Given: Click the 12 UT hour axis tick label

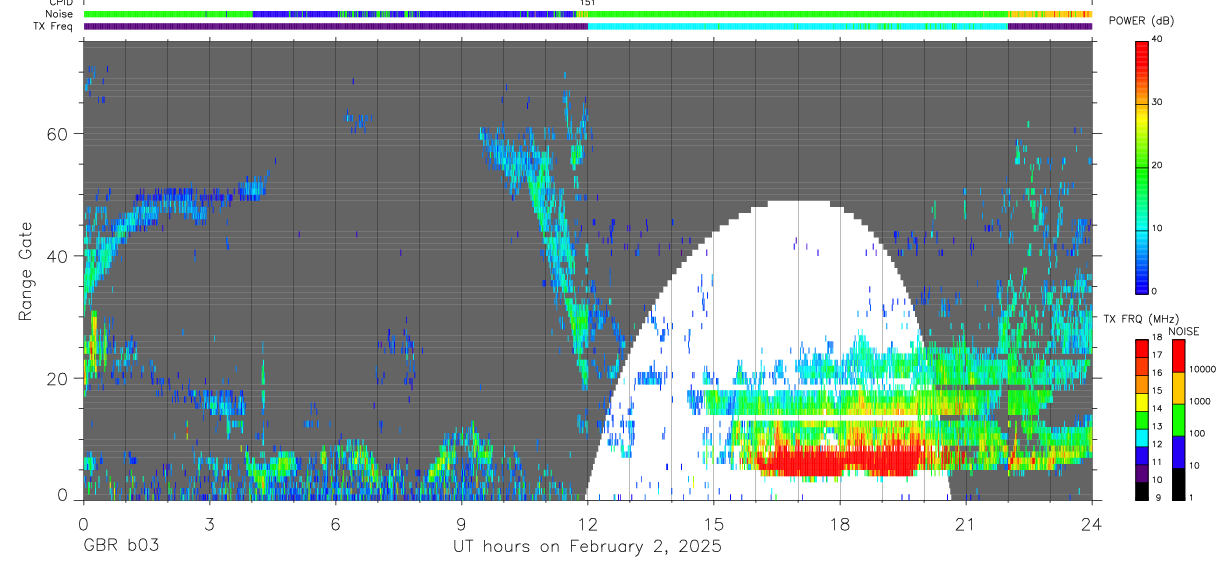Looking at the screenshot, I should [x=588, y=524].
